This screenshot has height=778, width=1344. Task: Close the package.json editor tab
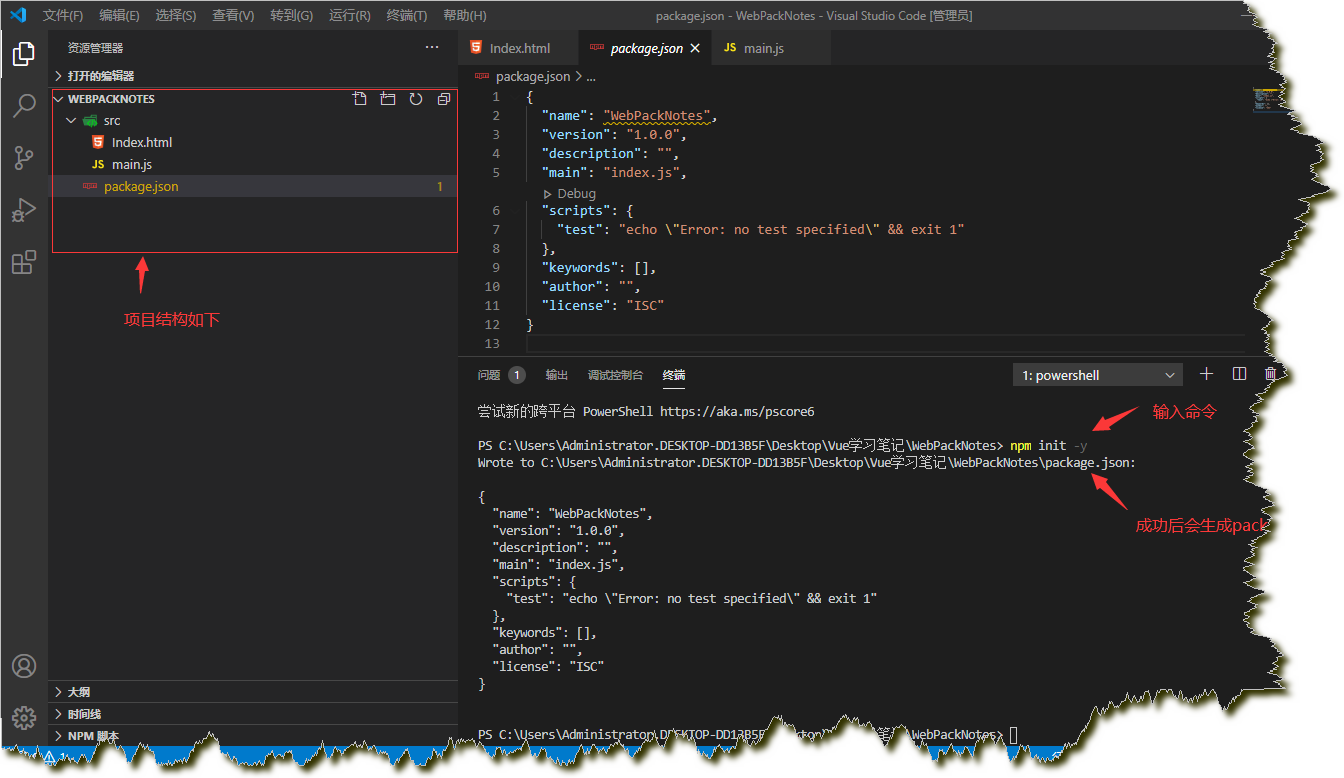(x=696, y=48)
